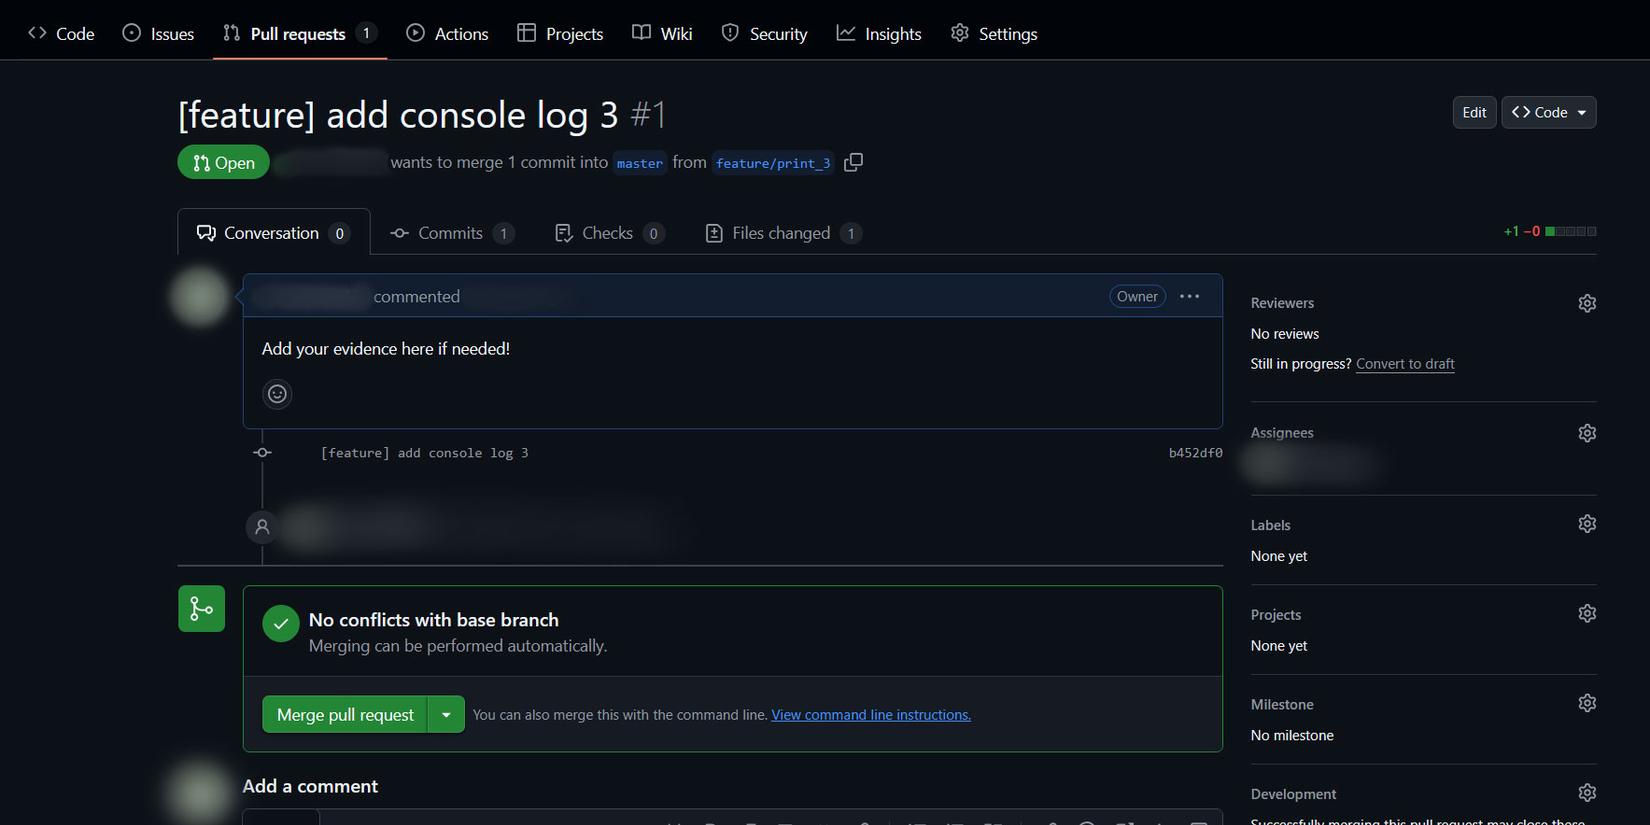Click the Assignees heading in the sidebar
The image size is (1650, 825).
click(x=1282, y=433)
